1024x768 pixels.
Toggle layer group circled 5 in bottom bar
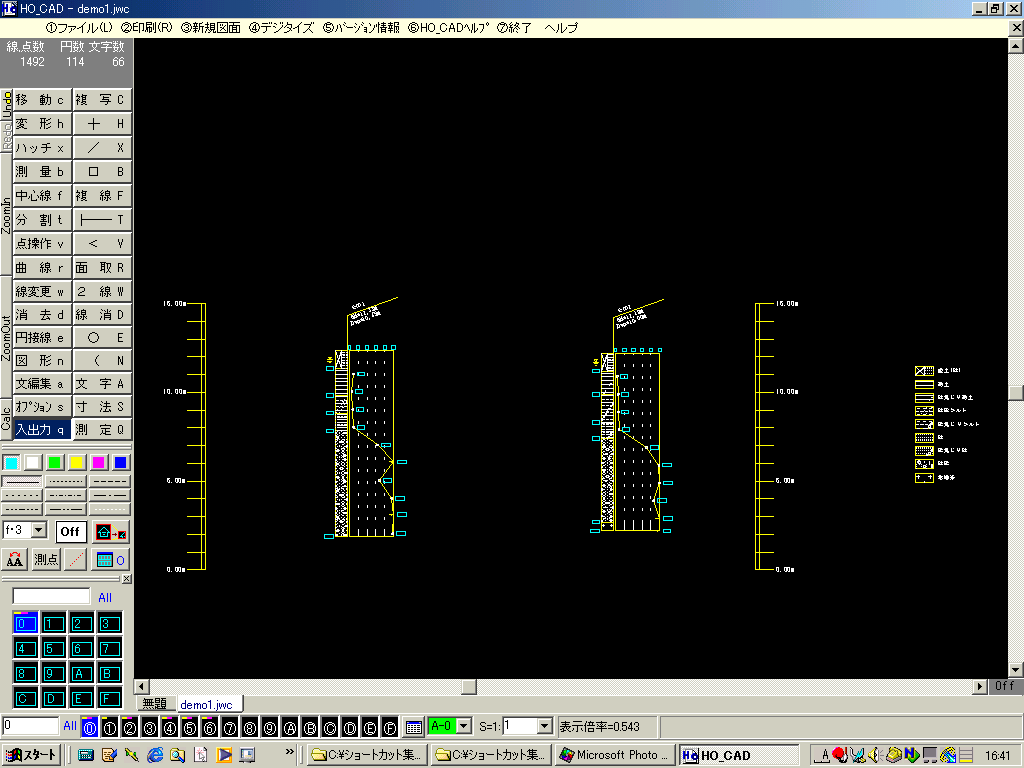click(189, 727)
